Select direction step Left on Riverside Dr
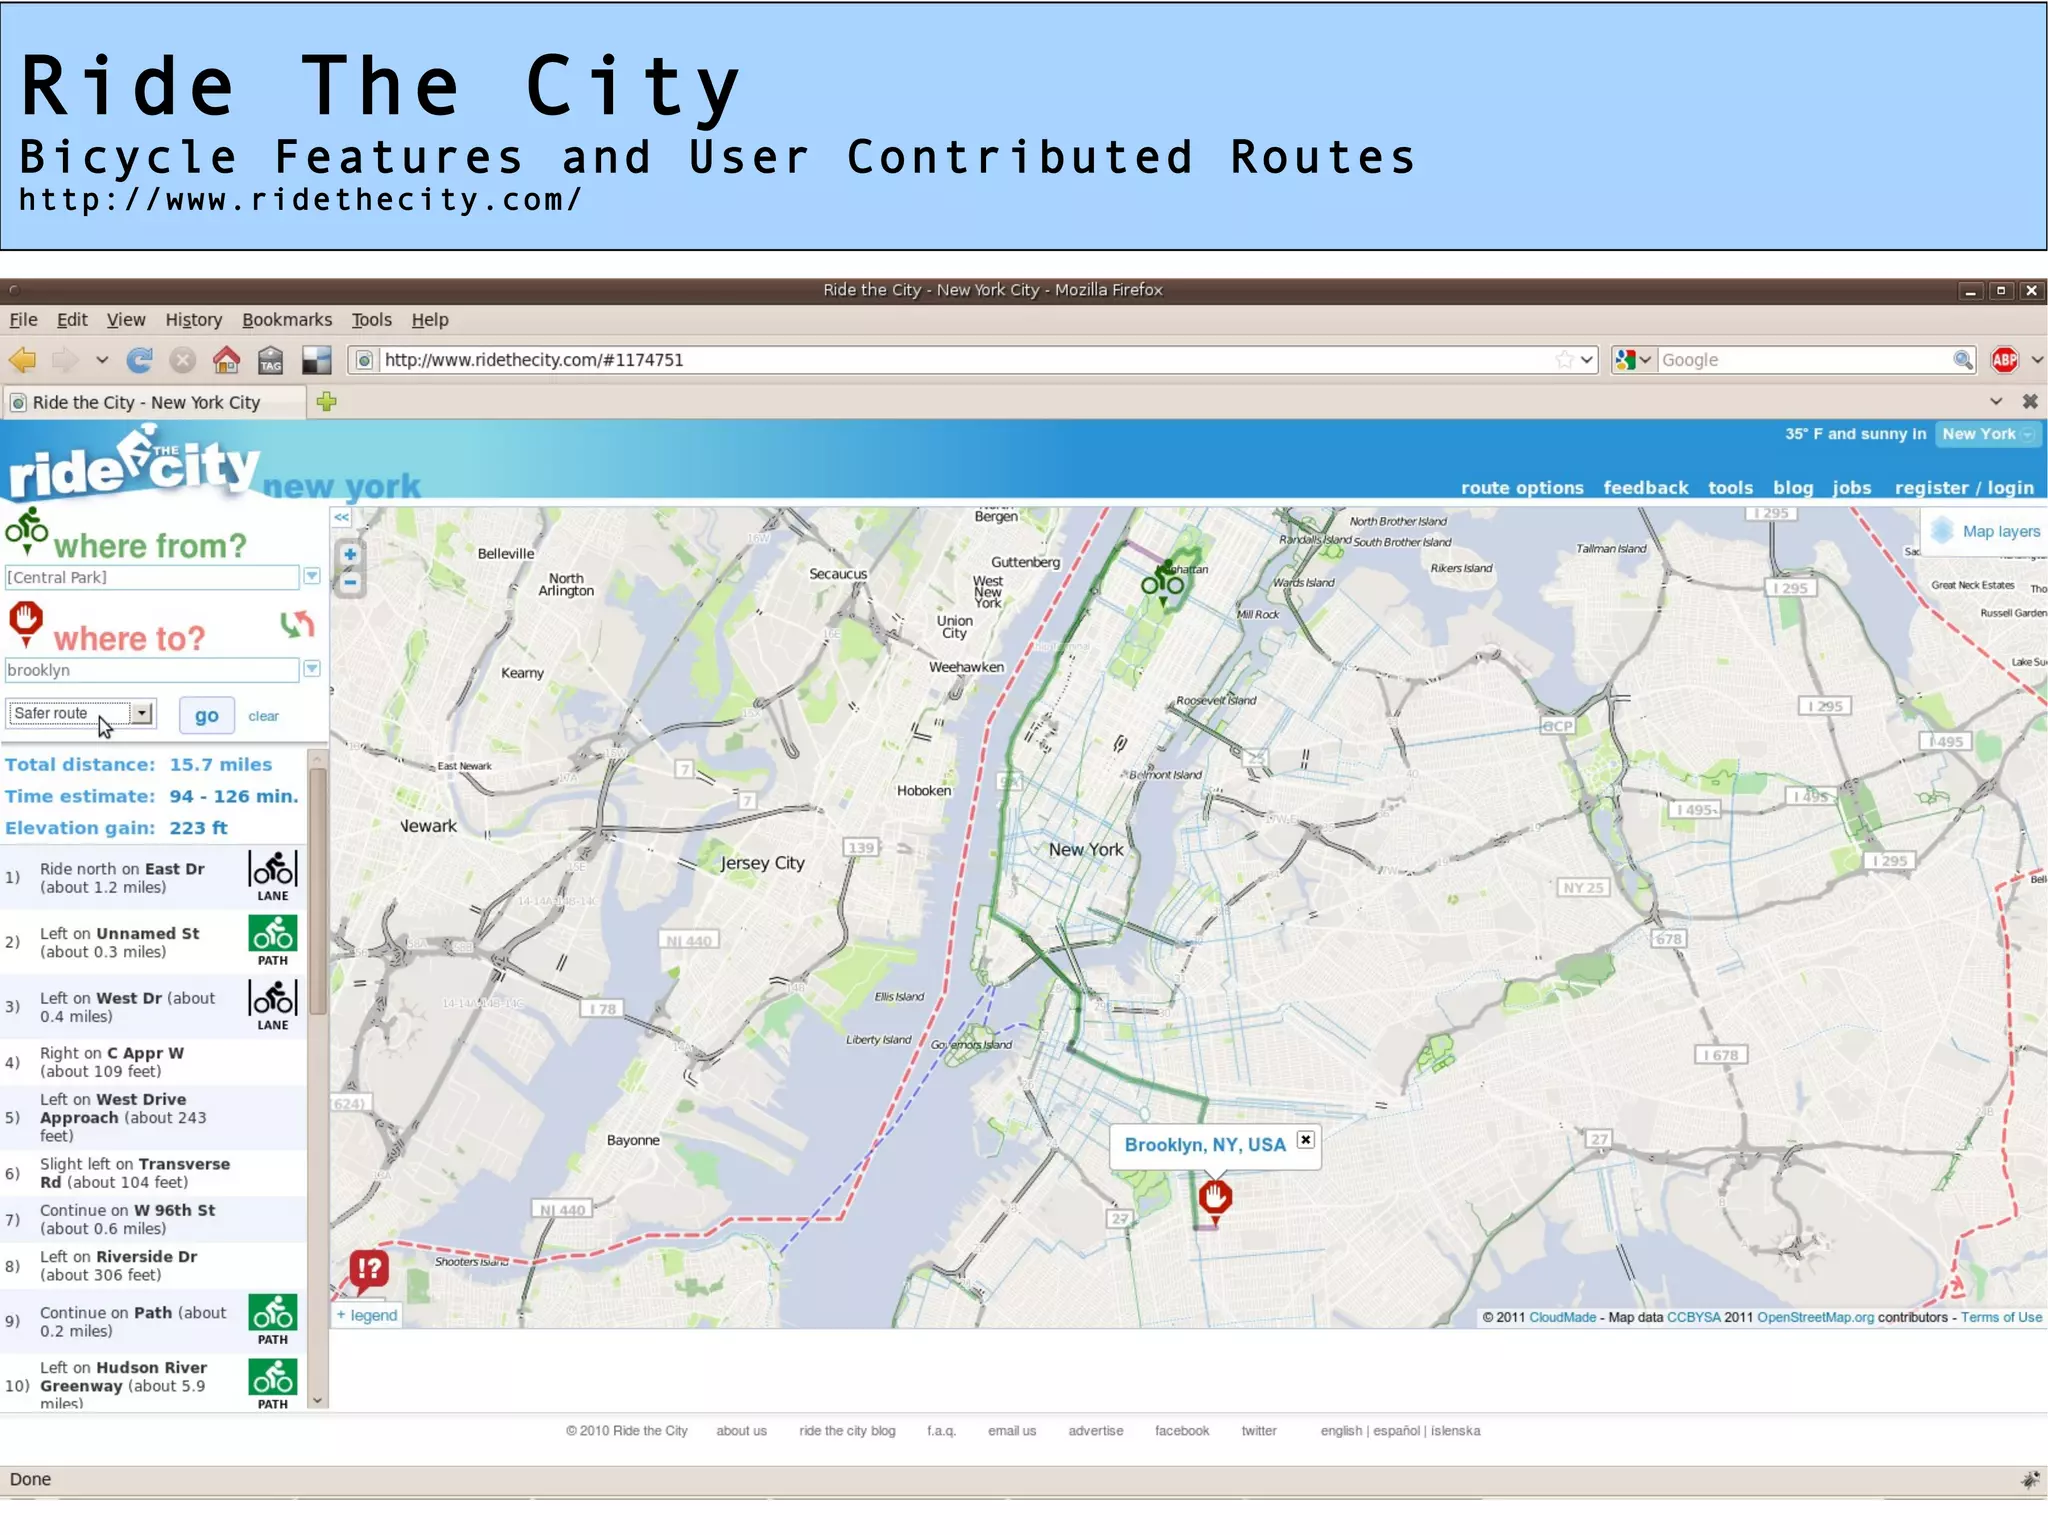This screenshot has width=2048, height=1535. click(x=153, y=1266)
